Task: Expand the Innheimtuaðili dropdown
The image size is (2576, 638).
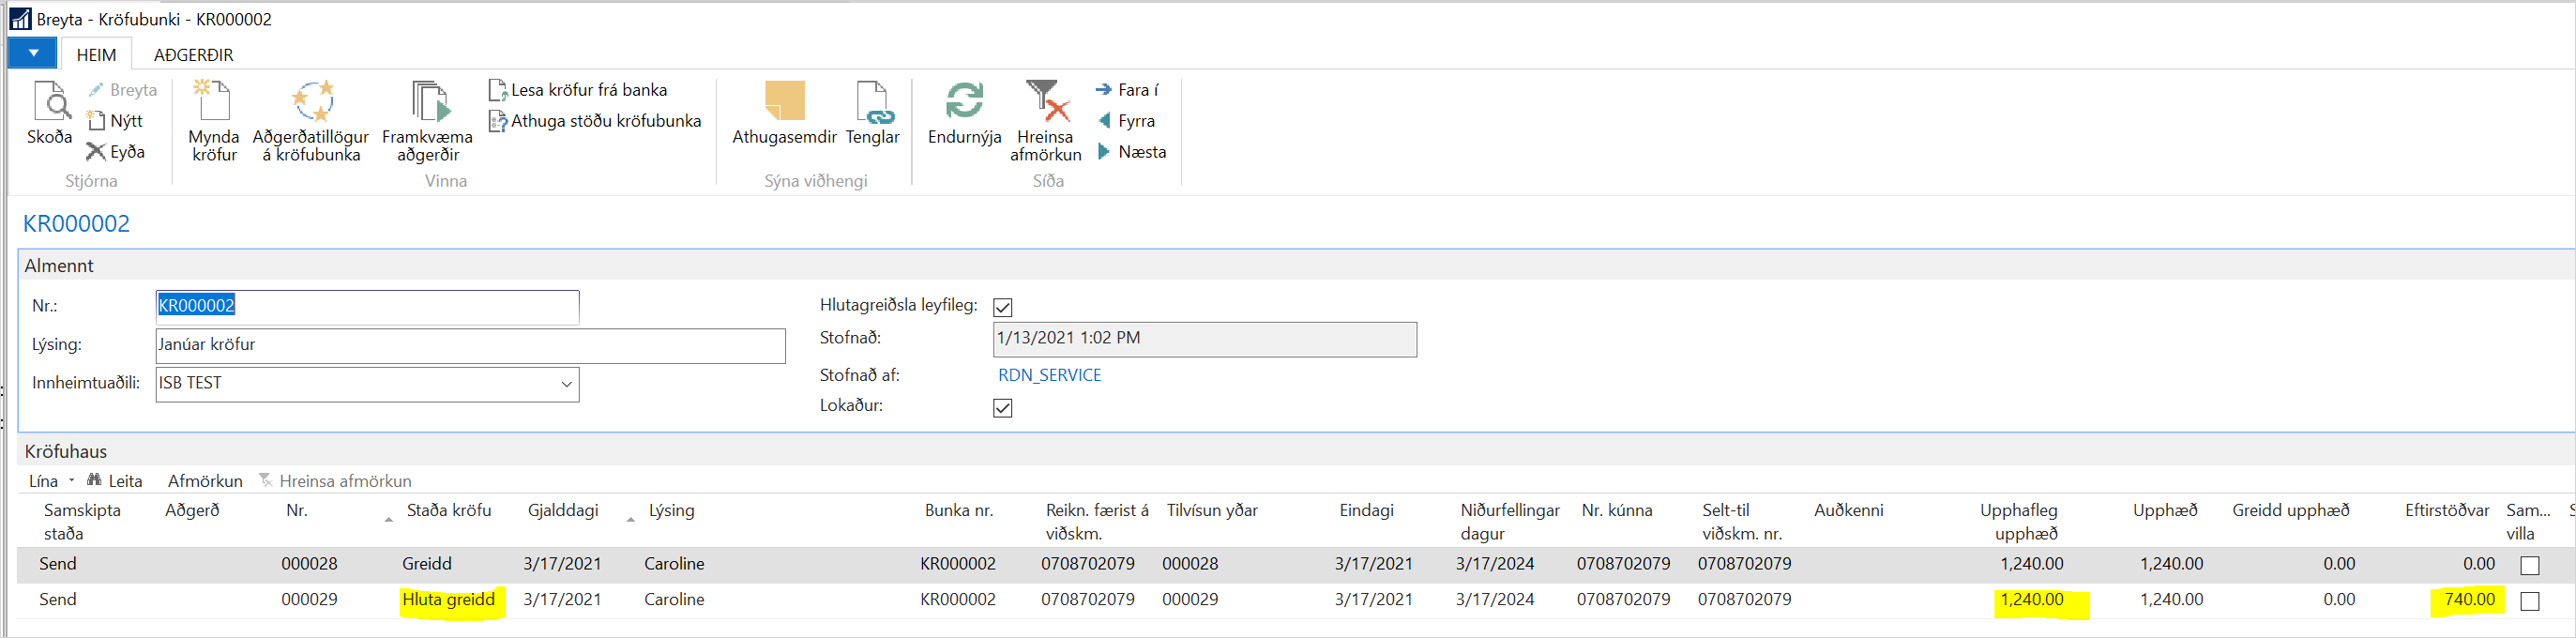Action: [x=566, y=384]
